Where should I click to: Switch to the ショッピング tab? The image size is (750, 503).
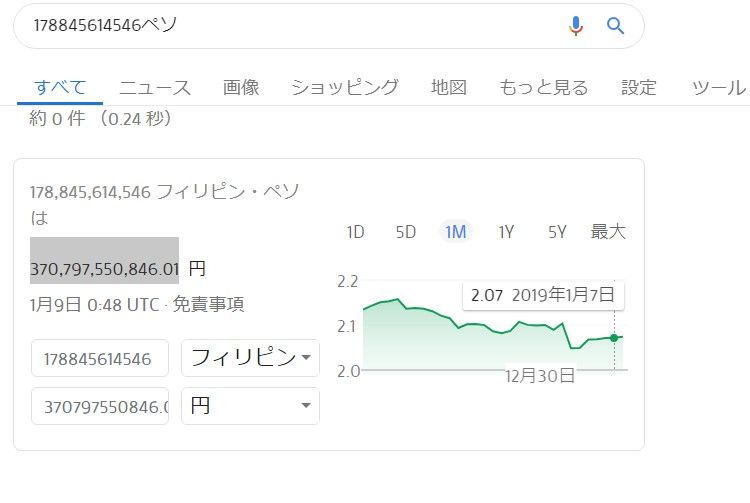(x=345, y=87)
